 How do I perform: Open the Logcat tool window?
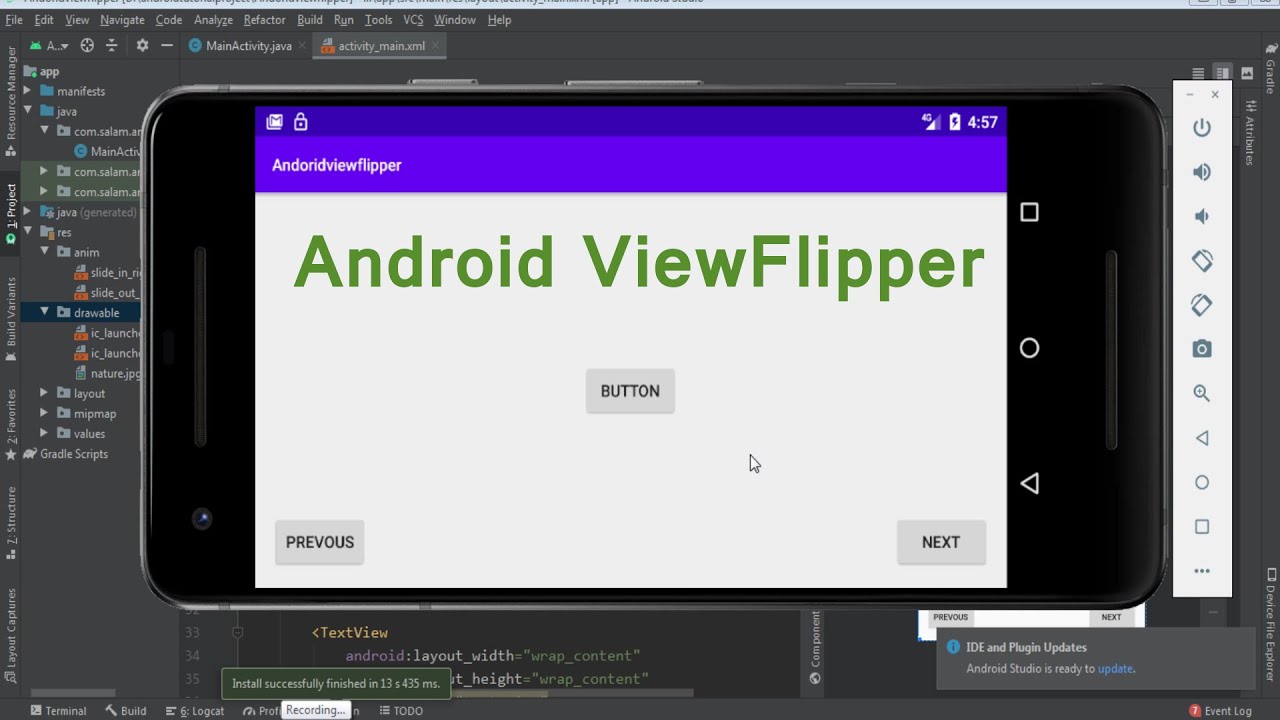coord(195,711)
